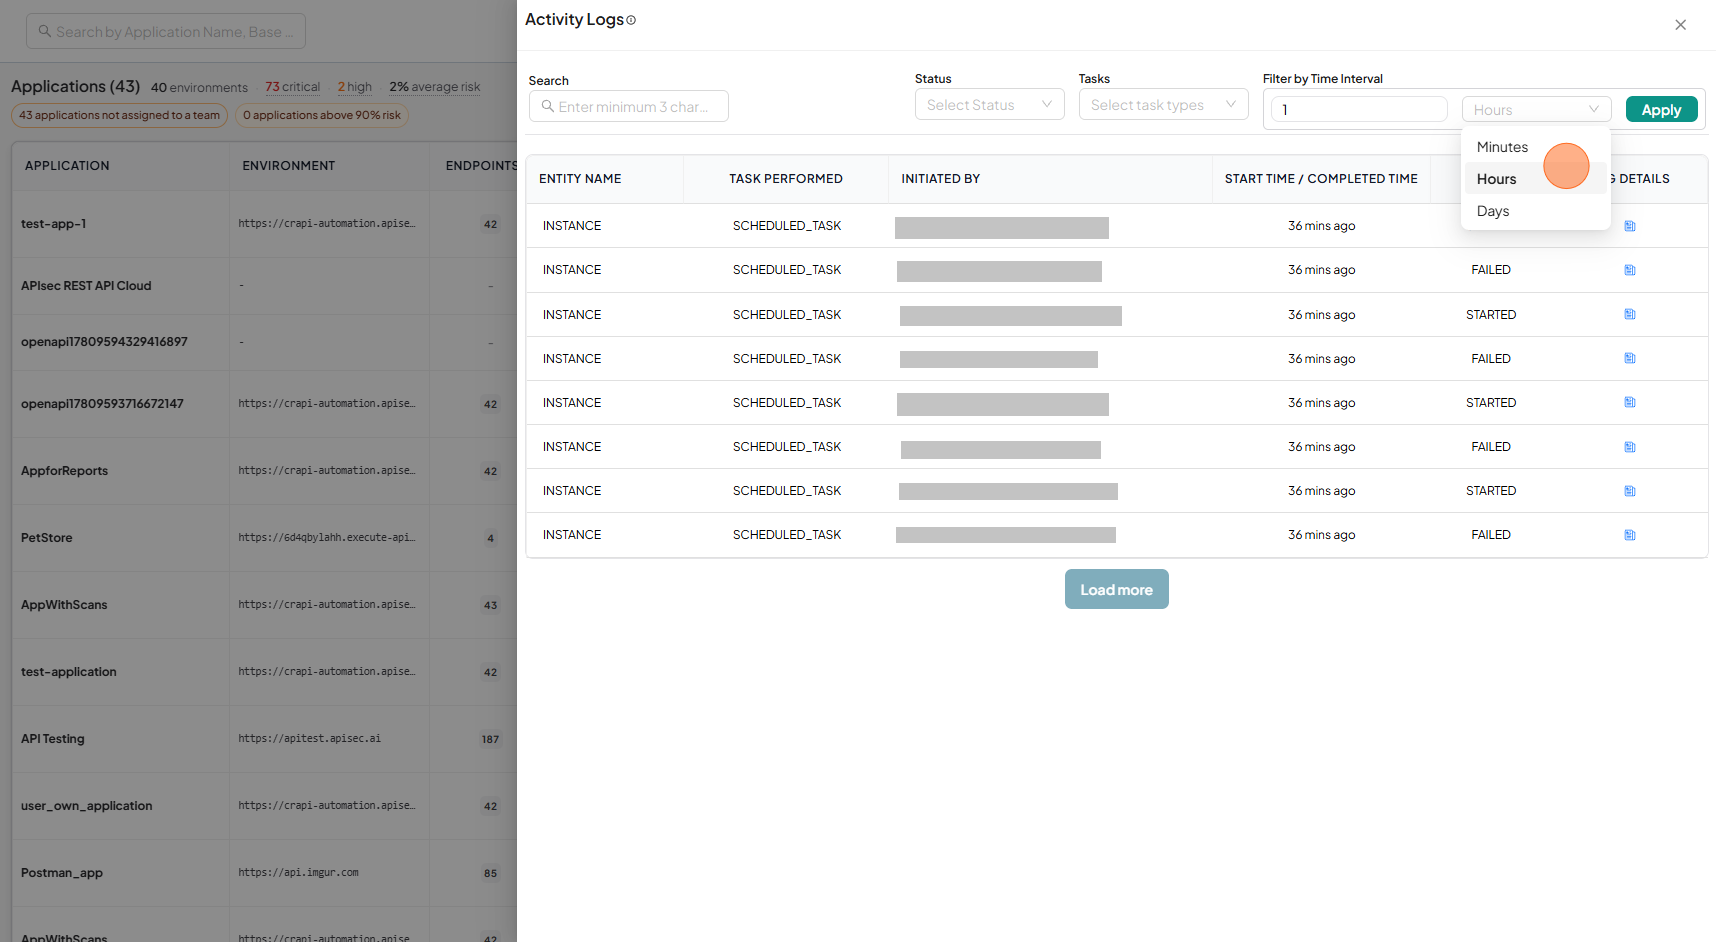
Task: Click the 2% average risk link
Action: [x=434, y=87]
